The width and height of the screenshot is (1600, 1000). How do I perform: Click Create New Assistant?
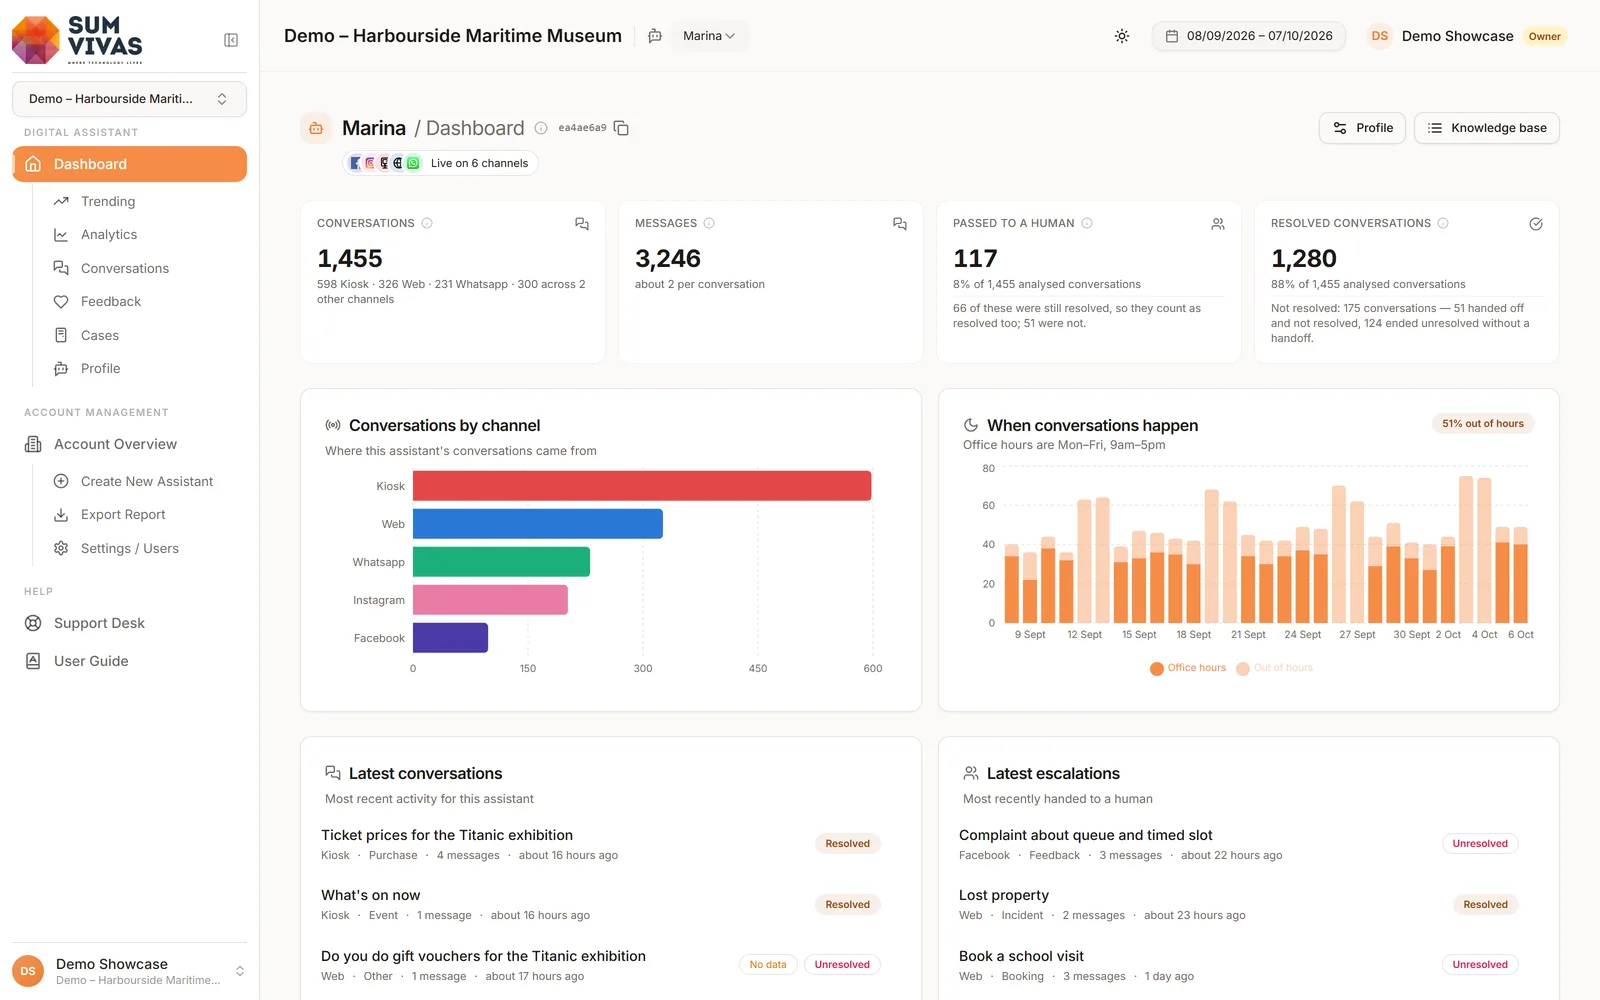click(147, 481)
